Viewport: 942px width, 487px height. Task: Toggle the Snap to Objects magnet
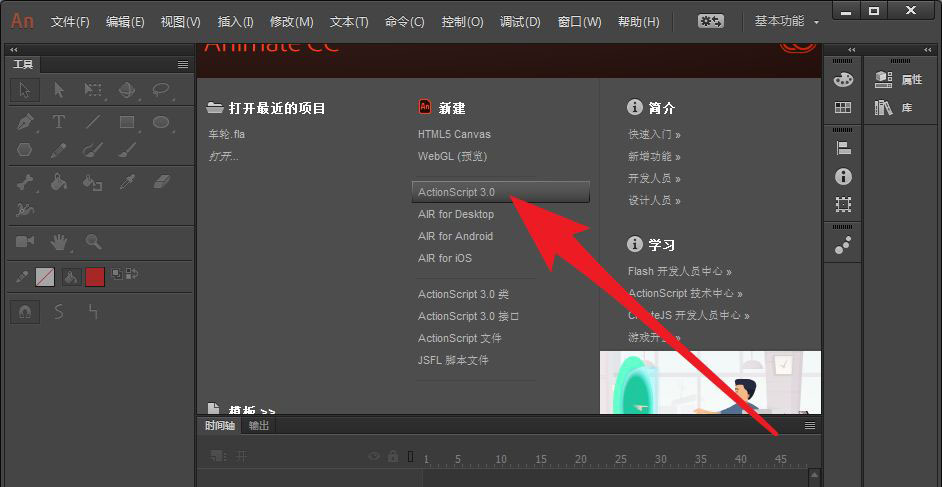click(25, 312)
